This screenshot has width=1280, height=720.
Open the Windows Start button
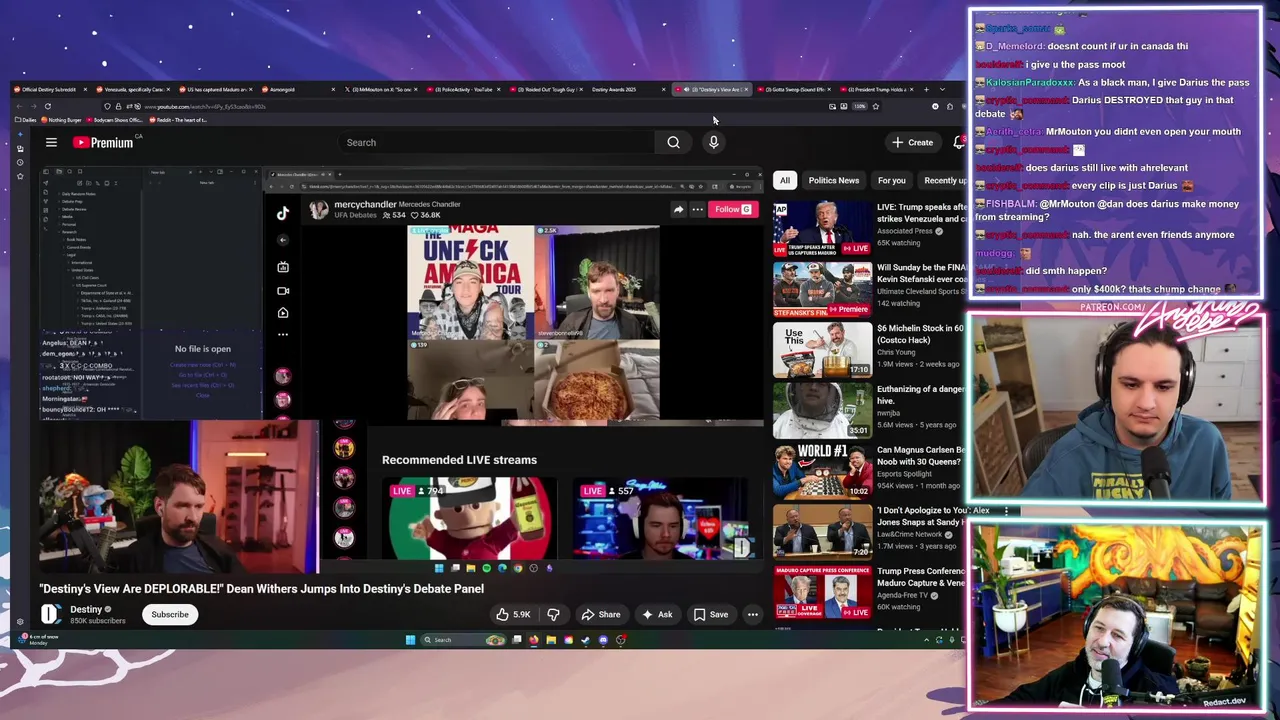410,640
